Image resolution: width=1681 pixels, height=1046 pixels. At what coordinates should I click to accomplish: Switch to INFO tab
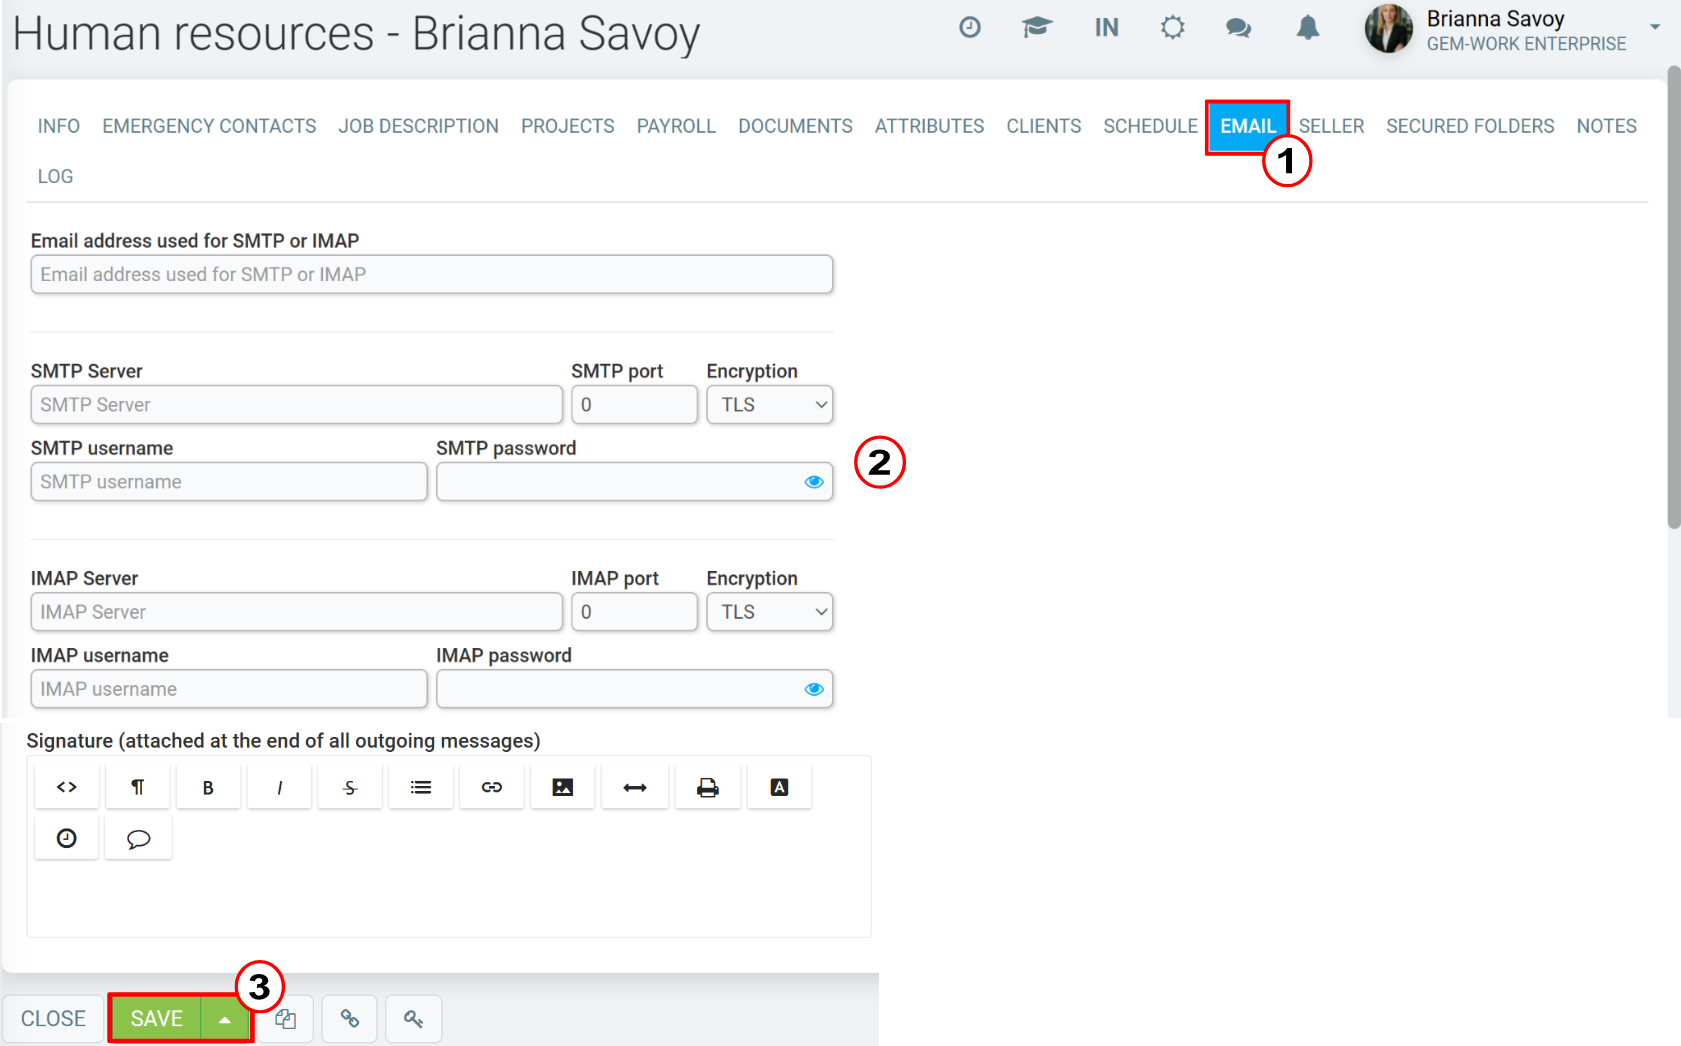pyautogui.click(x=59, y=126)
